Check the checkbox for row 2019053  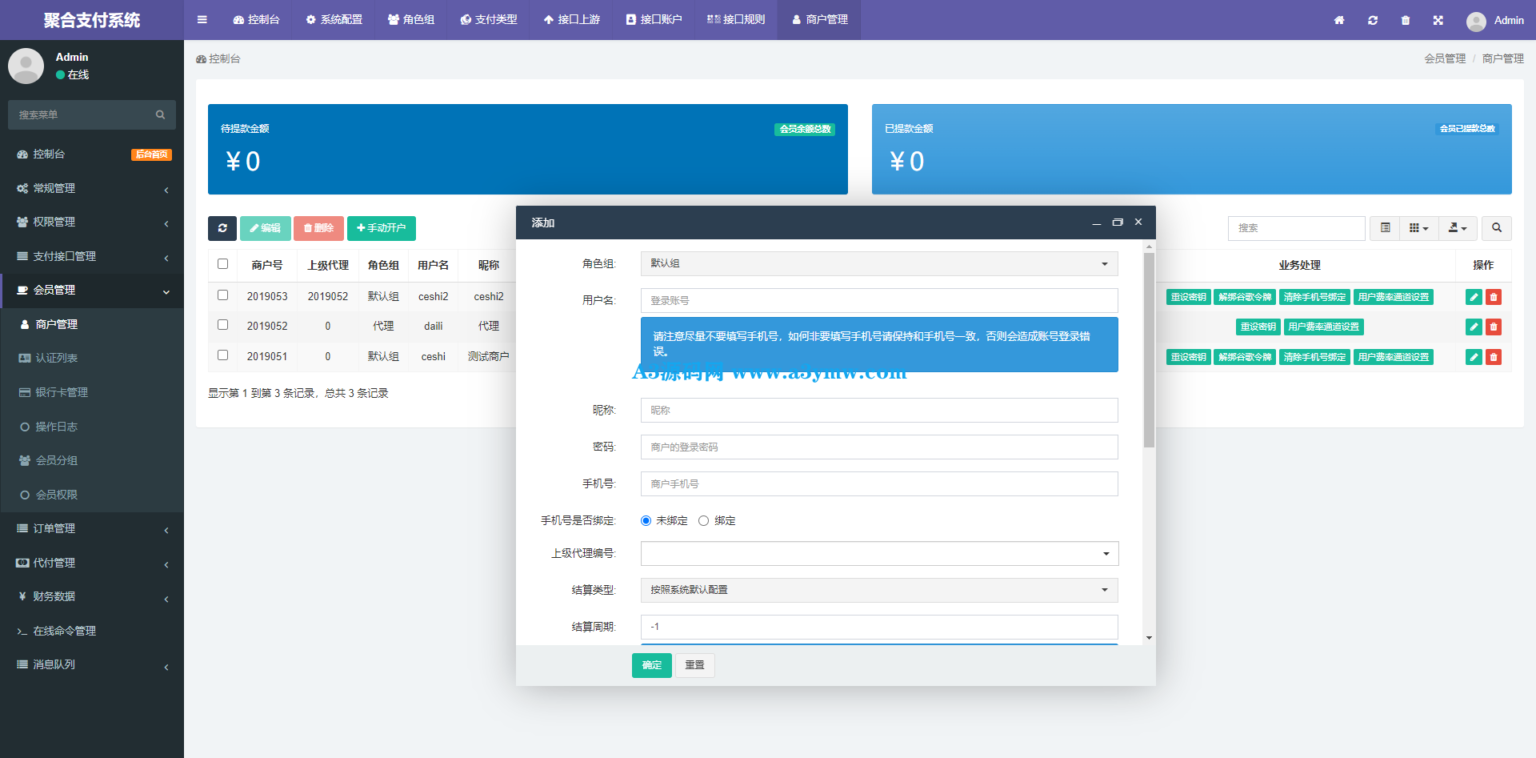[x=223, y=295]
